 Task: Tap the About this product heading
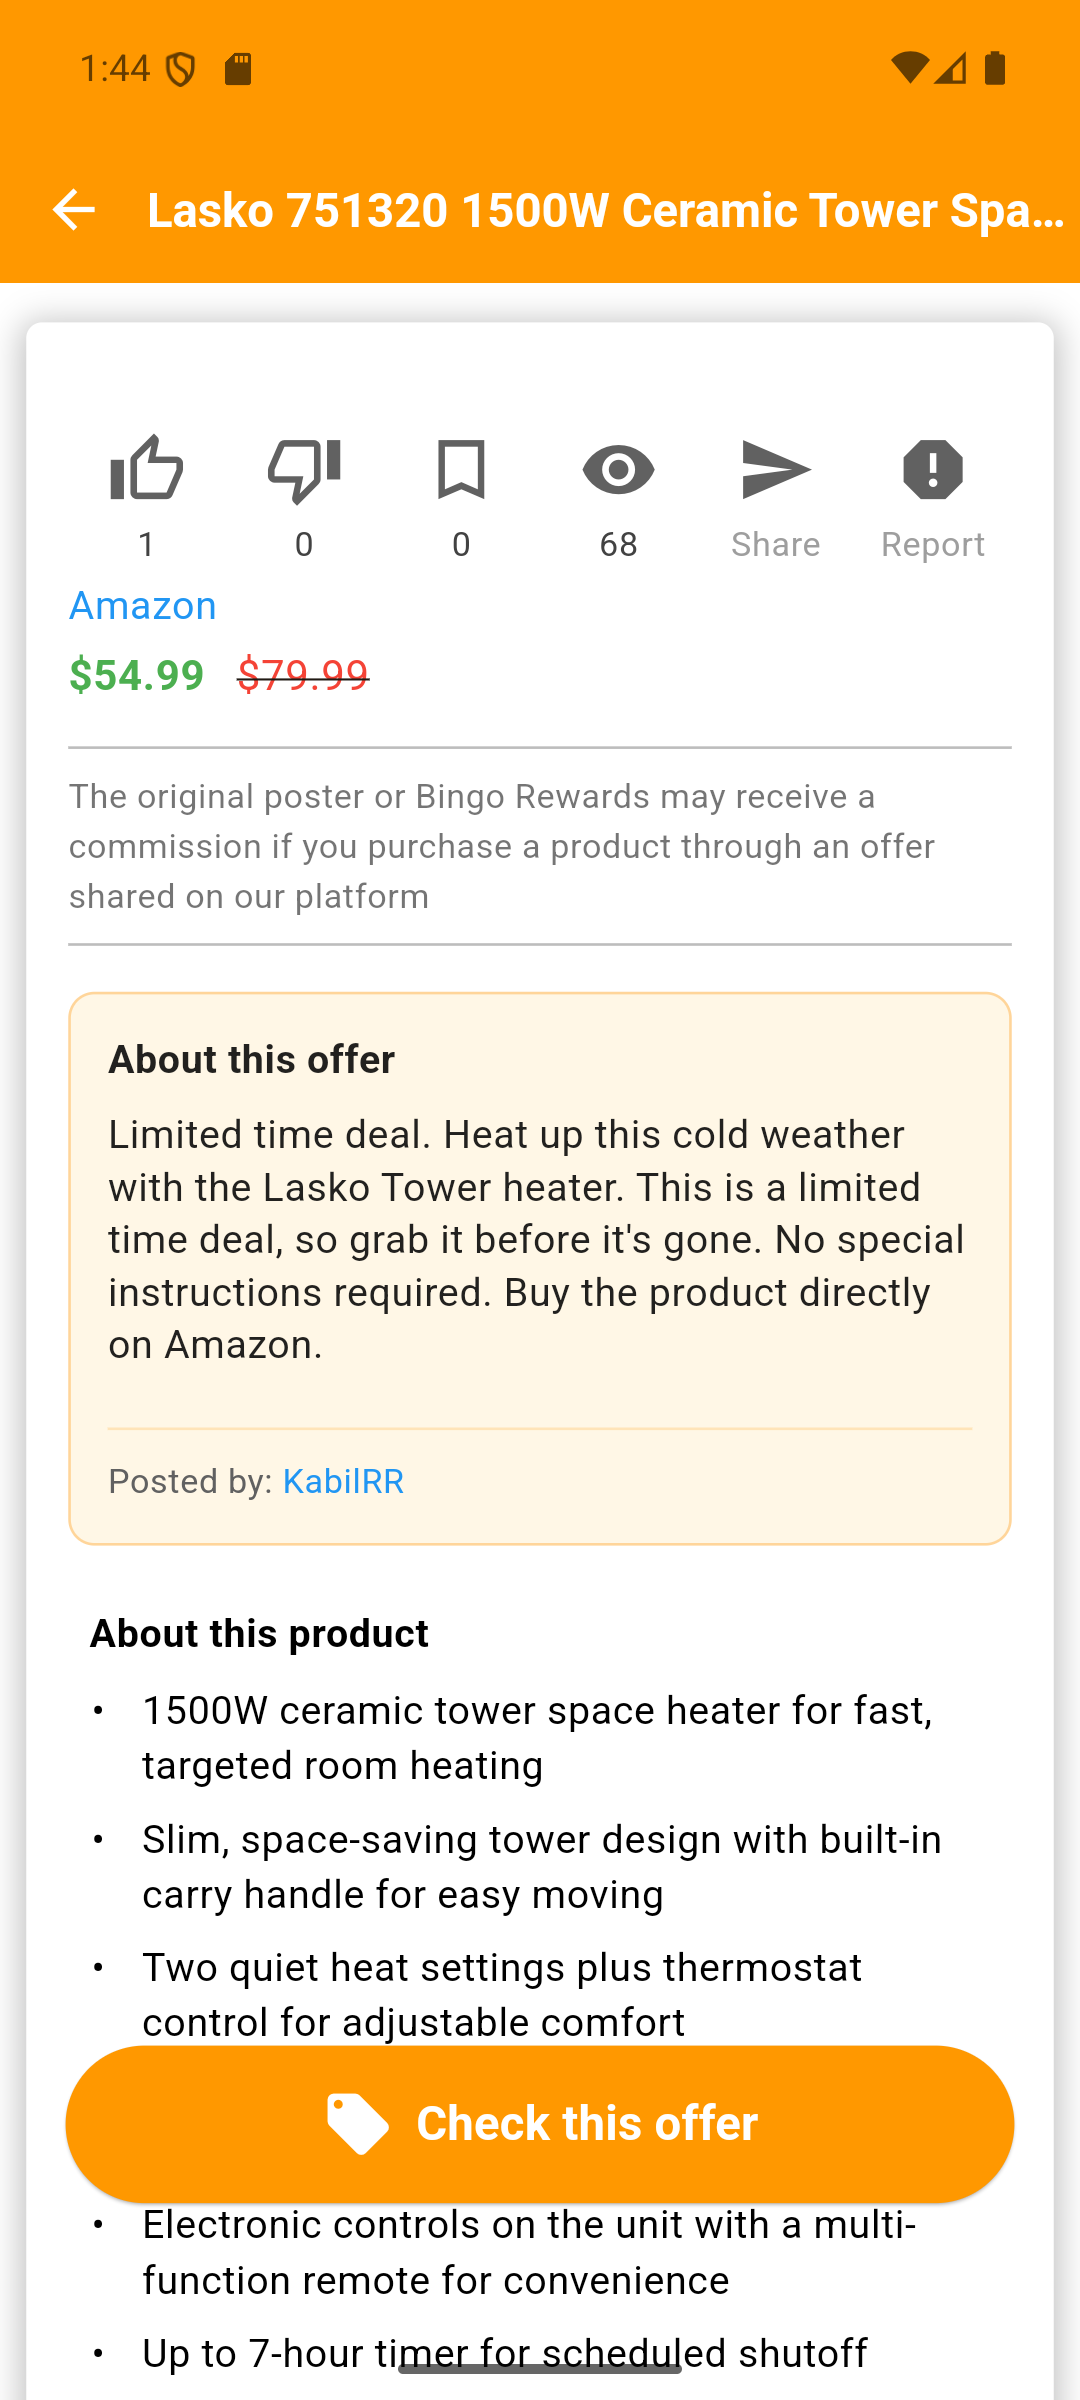coord(259,1634)
